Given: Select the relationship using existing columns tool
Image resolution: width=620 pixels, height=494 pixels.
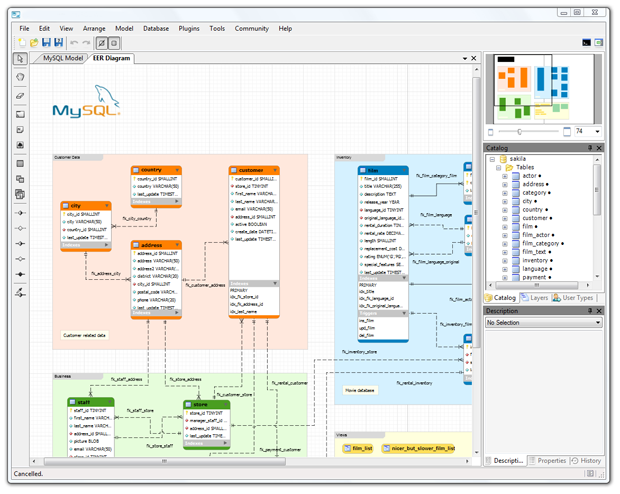Looking at the screenshot, I should coord(20,293).
